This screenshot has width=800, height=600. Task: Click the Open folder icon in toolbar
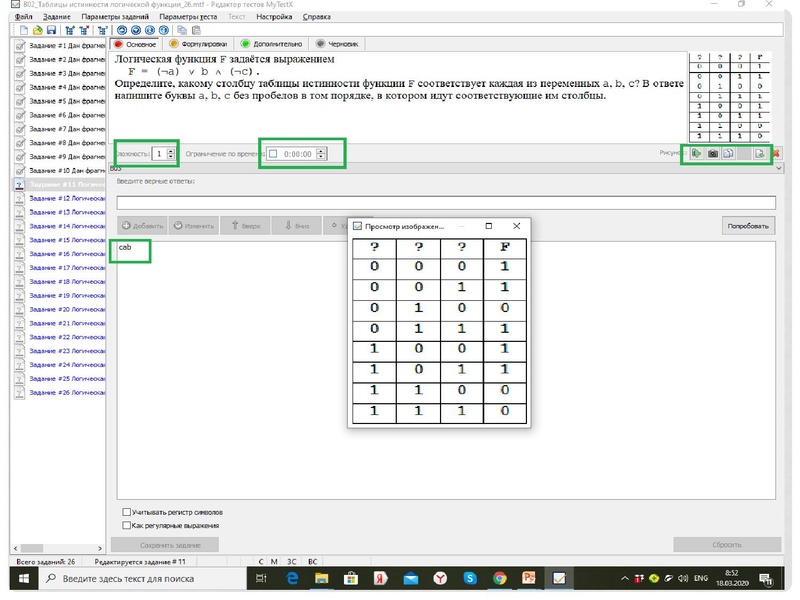[x=36, y=31]
